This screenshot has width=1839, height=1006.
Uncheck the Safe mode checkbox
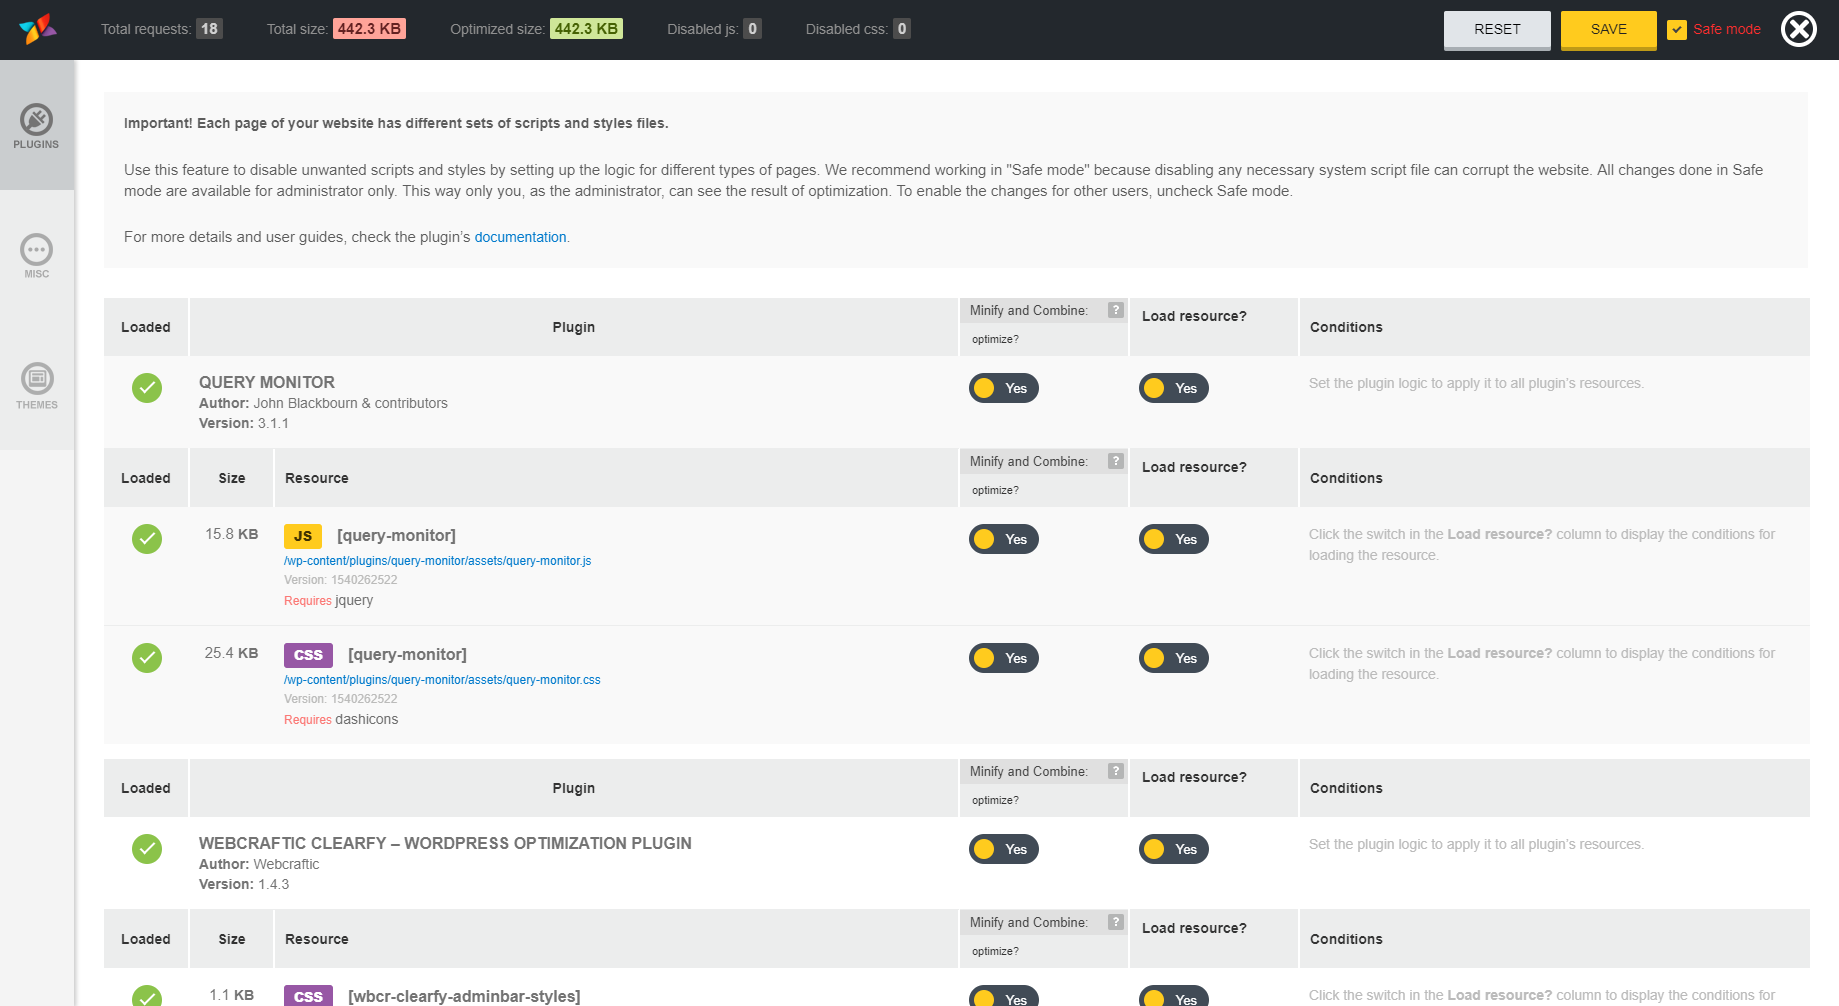pos(1677,30)
